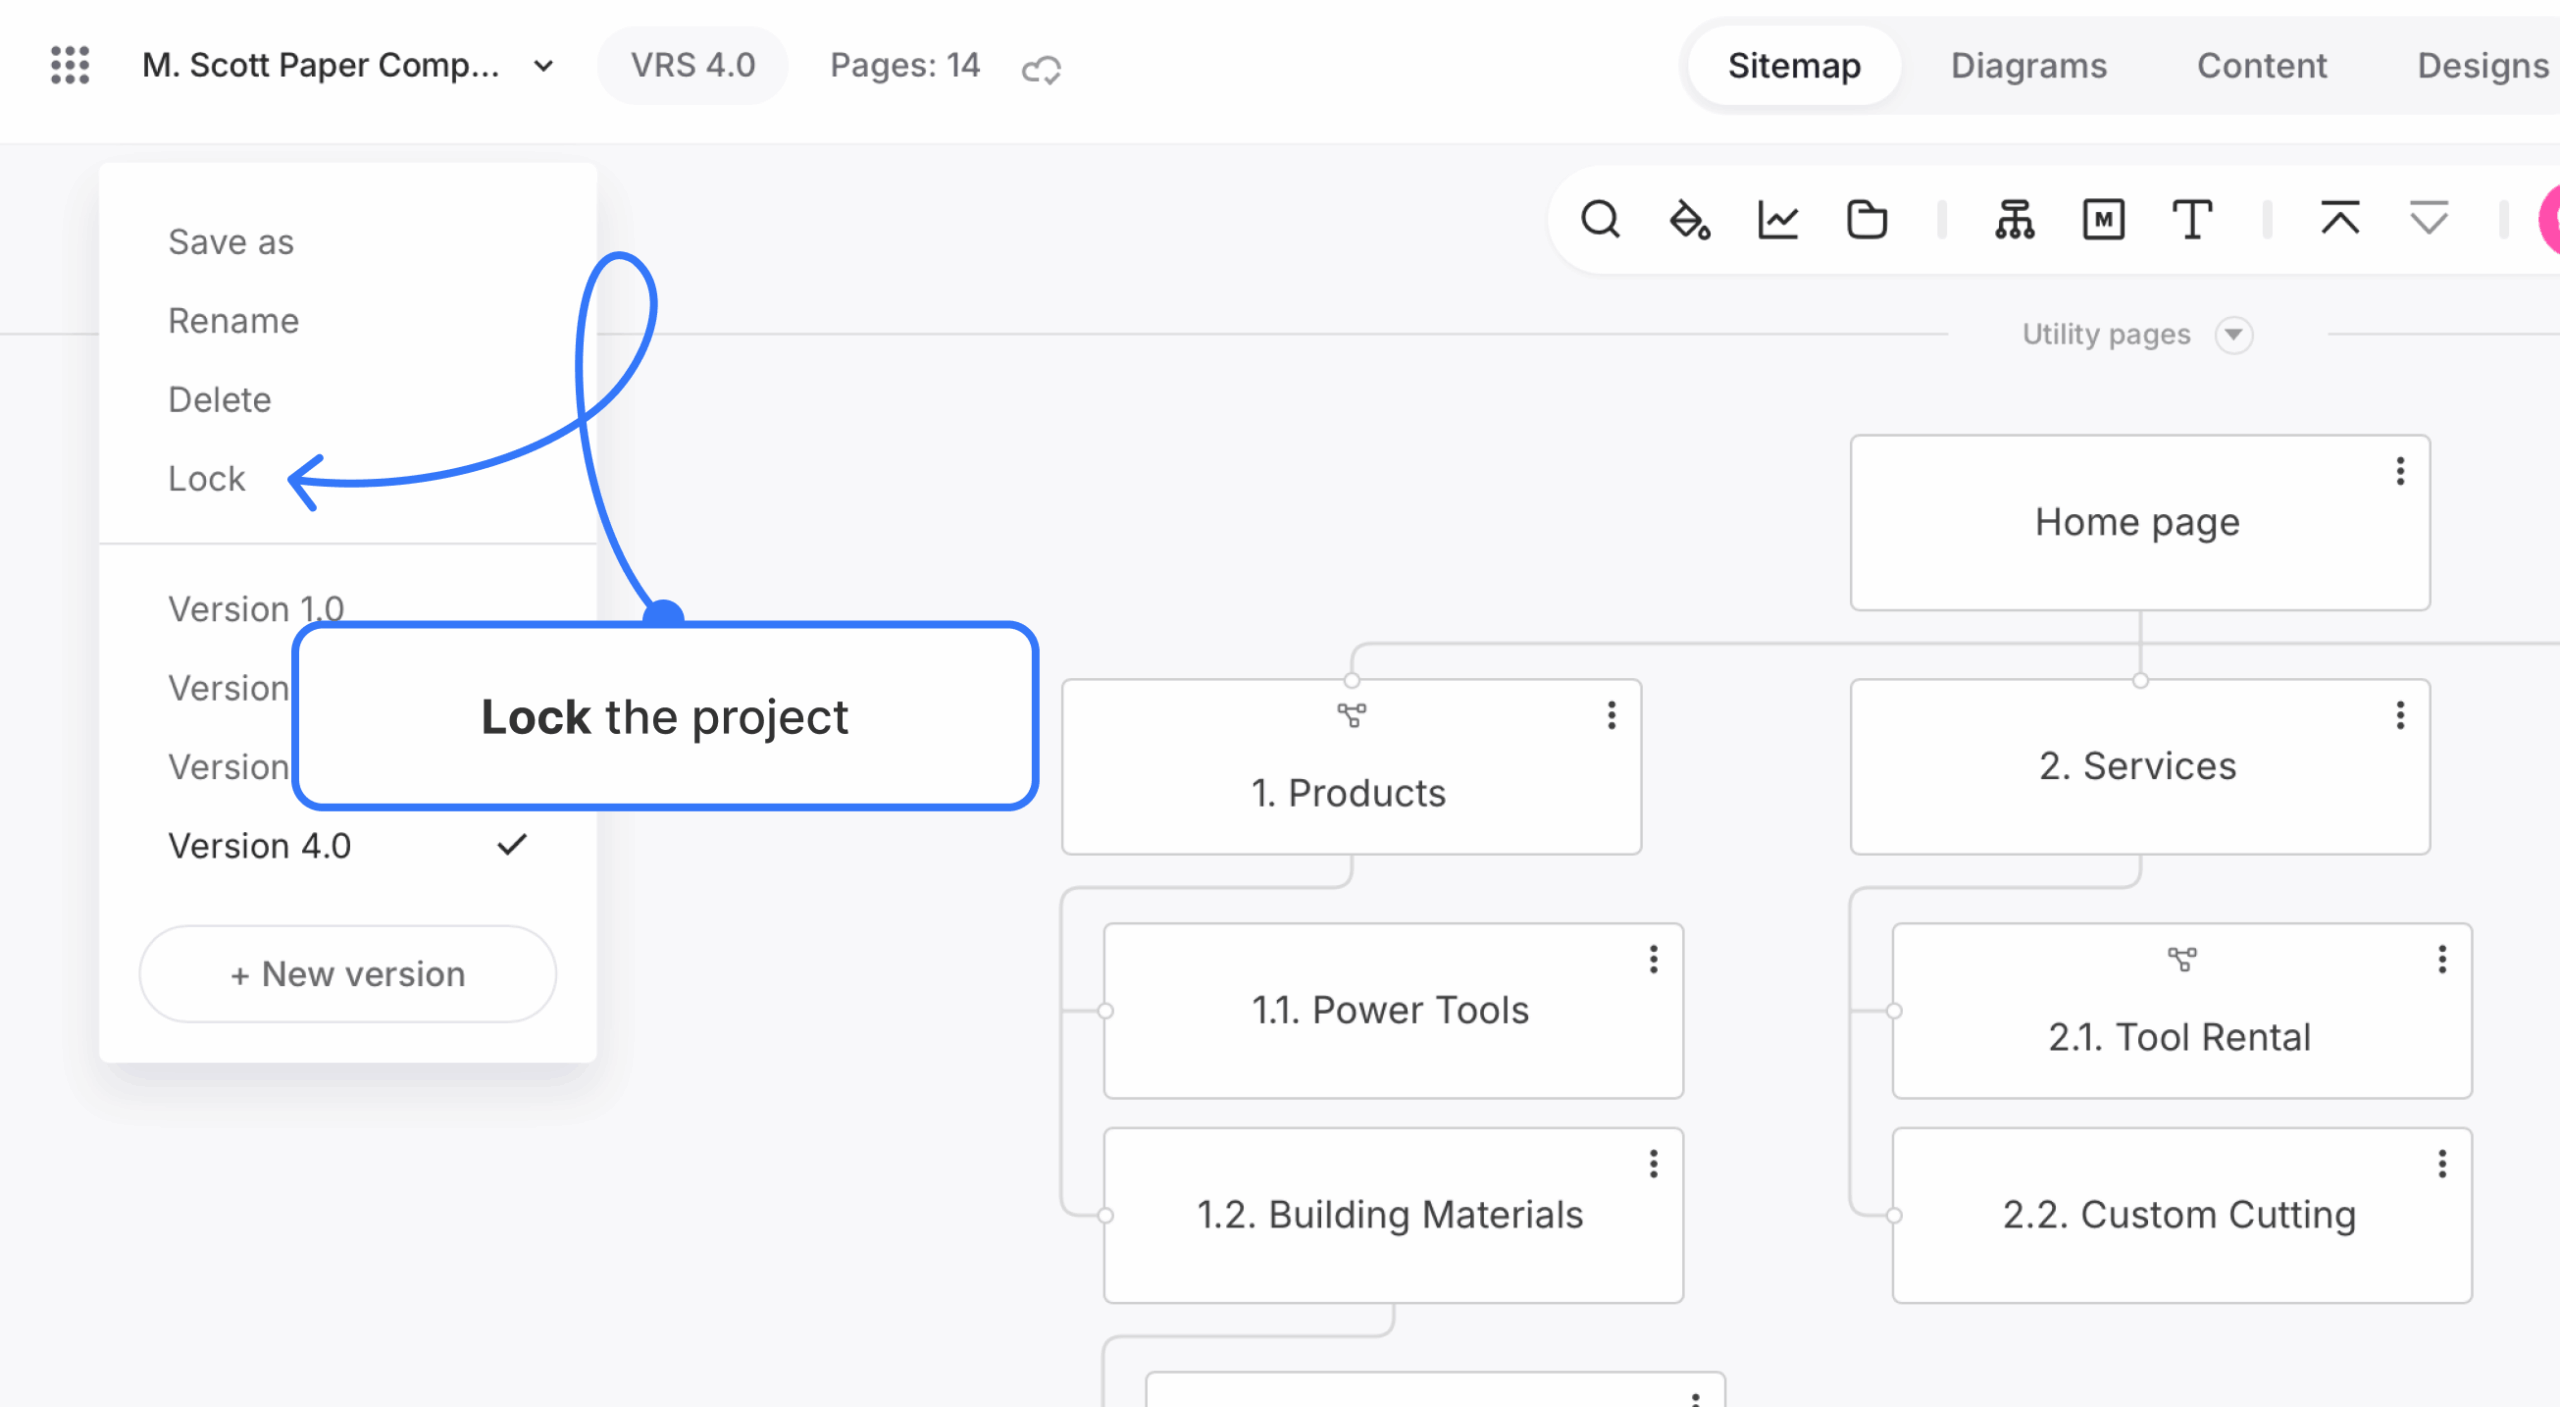Open the sitemap hierarchy structure tool
This screenshot has height=1407, width=2560.
coord(2015,219)
